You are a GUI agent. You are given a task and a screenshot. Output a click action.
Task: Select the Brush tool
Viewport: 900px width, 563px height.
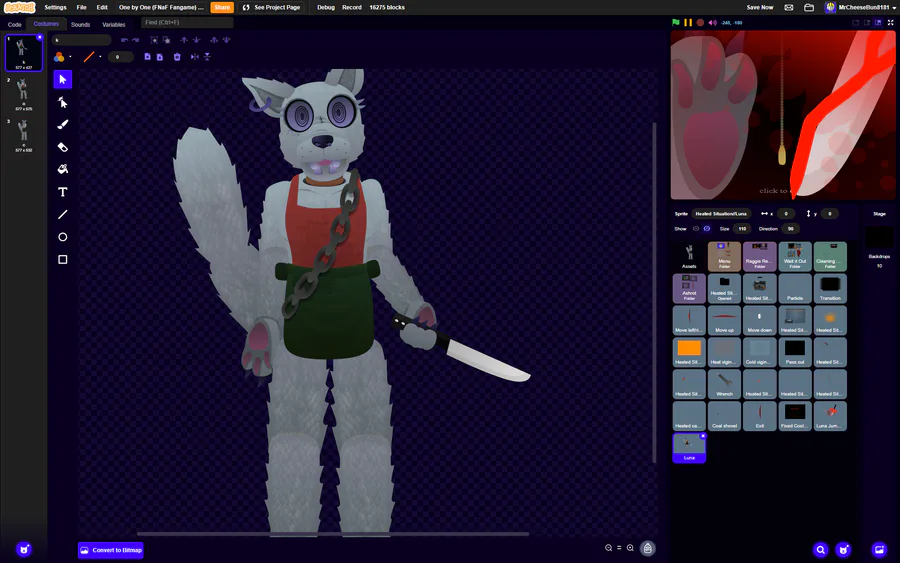click(63, 125)
